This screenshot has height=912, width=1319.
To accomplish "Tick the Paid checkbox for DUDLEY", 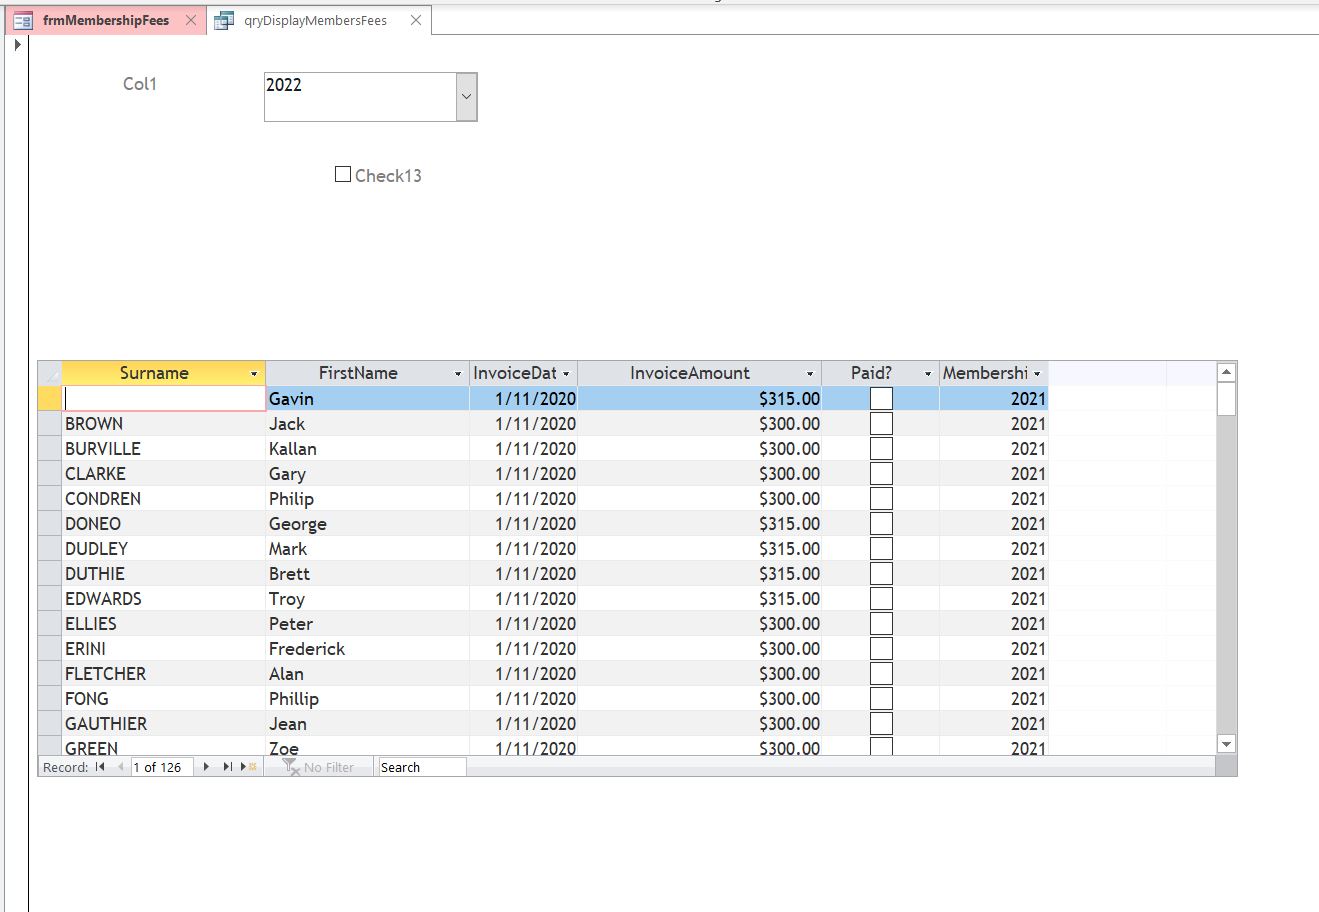I will (x=881, y=549).
